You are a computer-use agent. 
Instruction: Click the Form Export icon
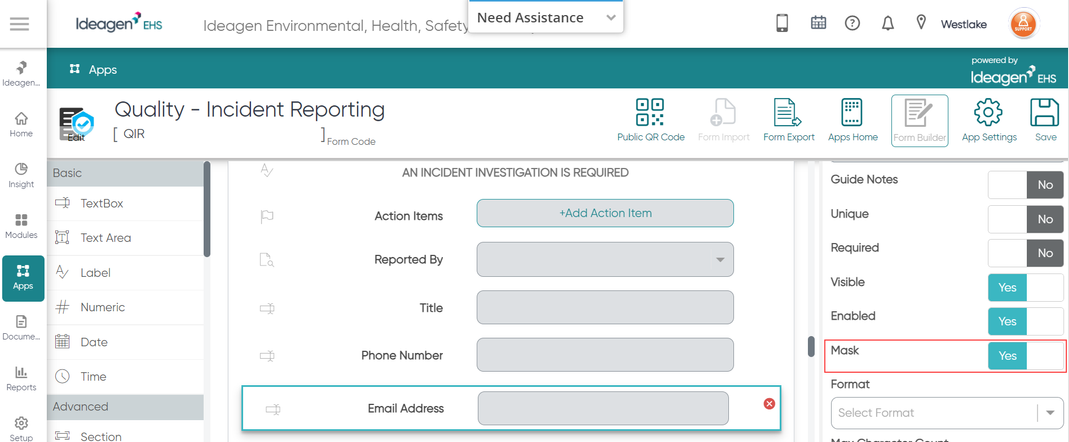point(788,120)
